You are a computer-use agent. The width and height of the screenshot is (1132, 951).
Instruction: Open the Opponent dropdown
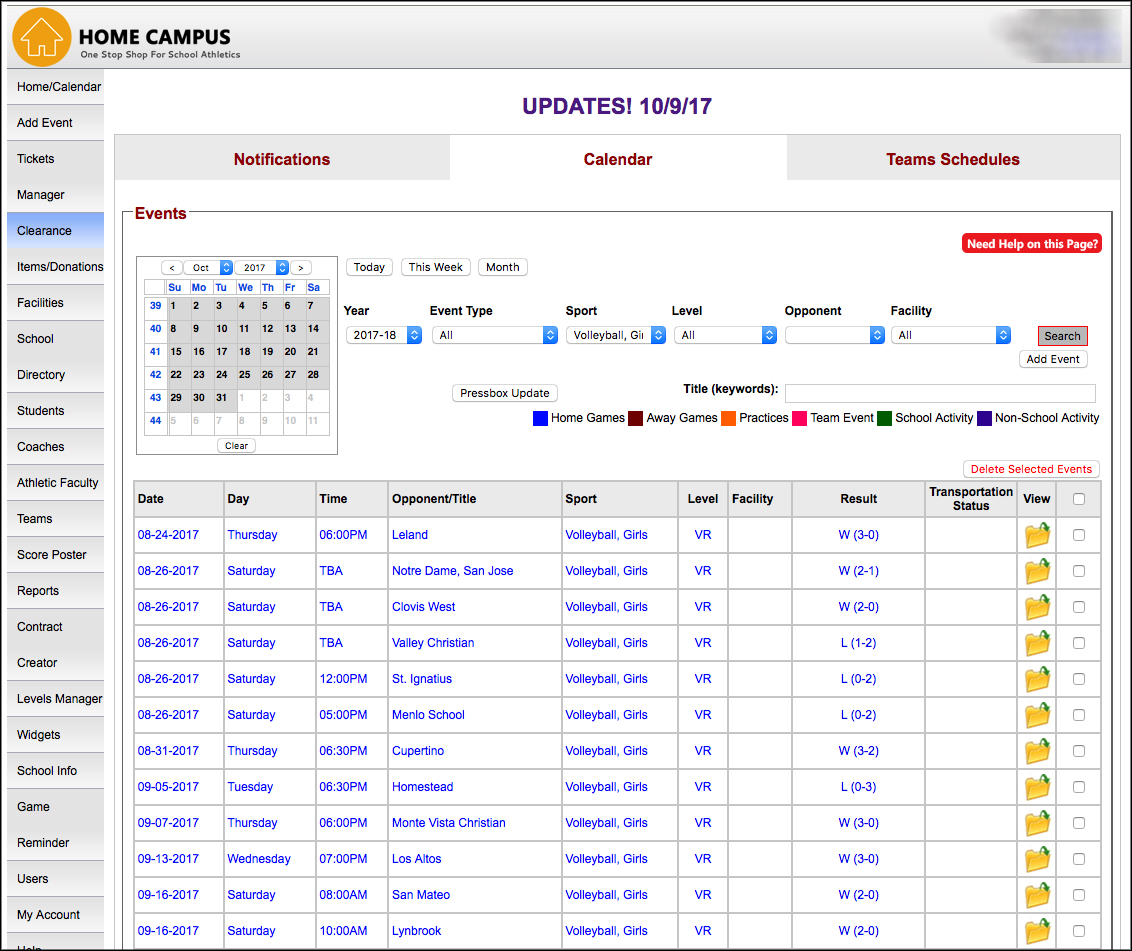(835, 335)
